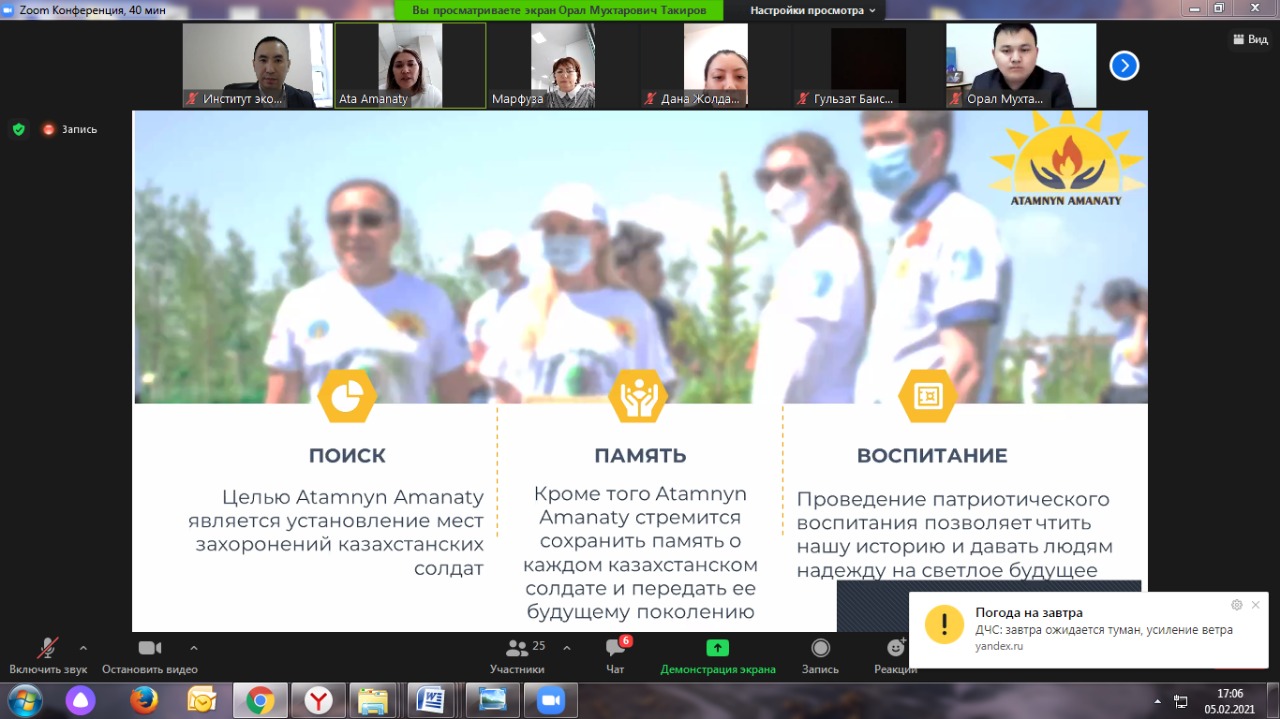Click the ПАМЯТЬ heading on the slide
Image resolution: width=1280 pixels, height=719 pixels.
click(x=640, y=456)
